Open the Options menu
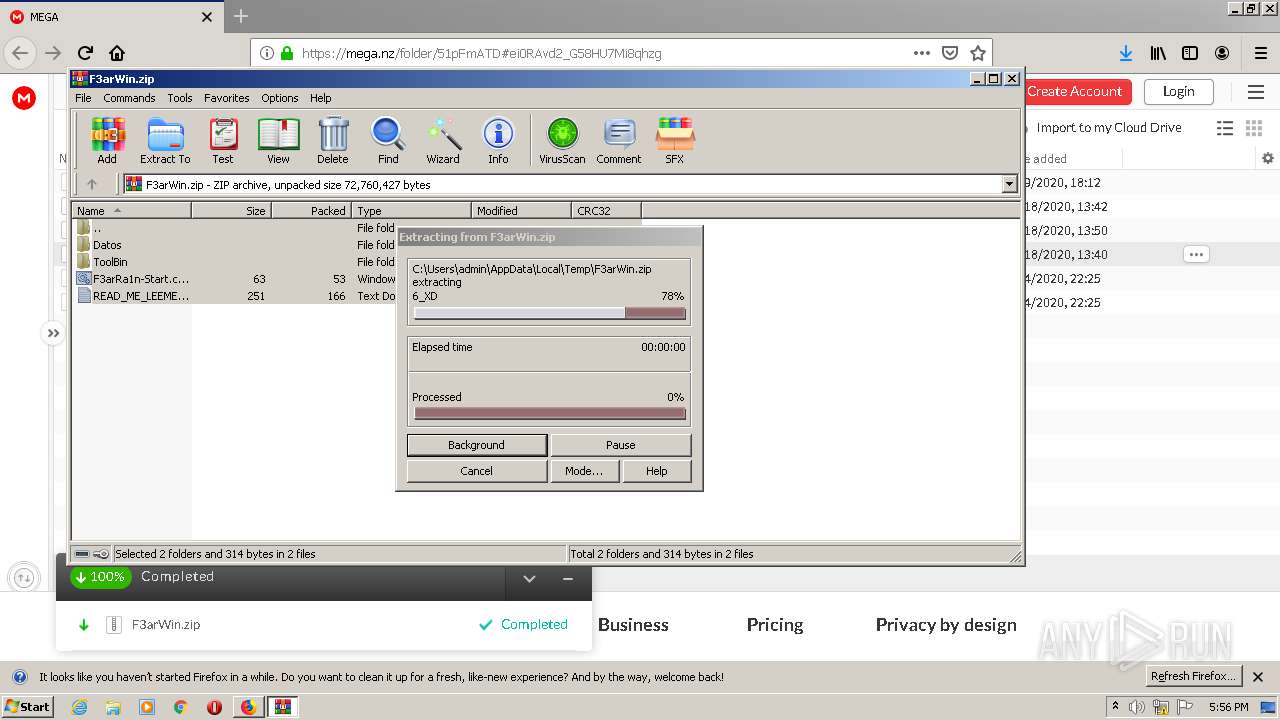This screenshot has width=1280, height=720. pyautogui.click(x=280, y=98)
